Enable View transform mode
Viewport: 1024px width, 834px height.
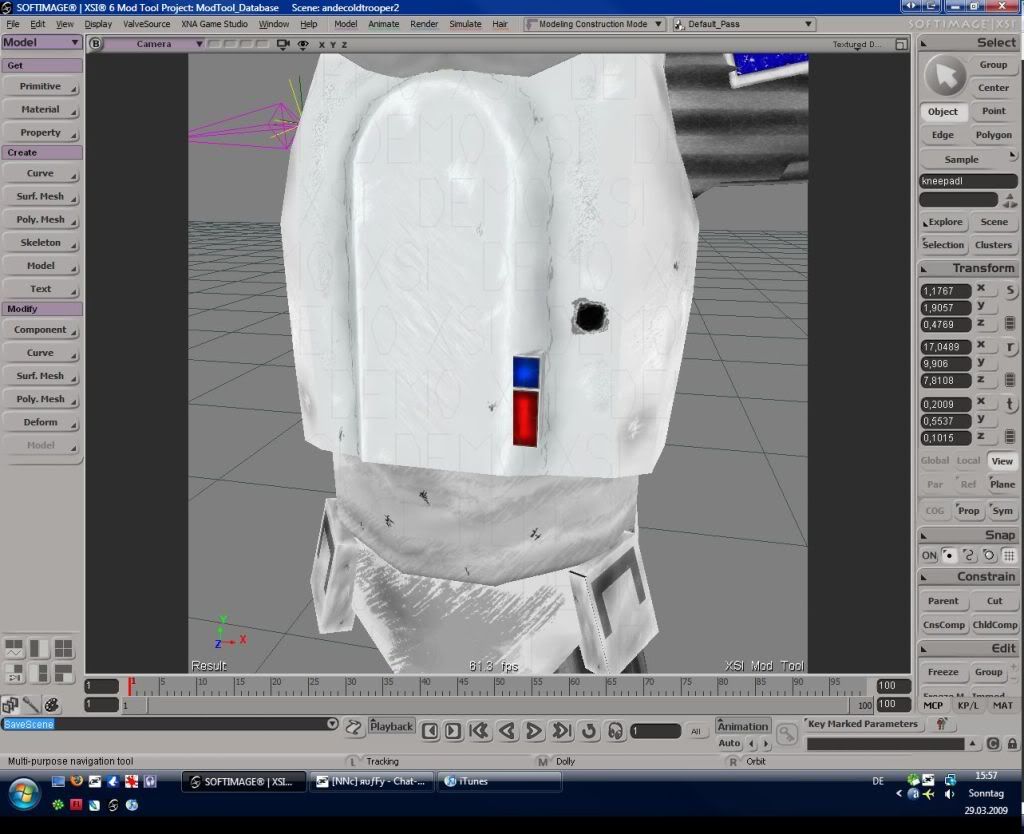(1002, 460)
